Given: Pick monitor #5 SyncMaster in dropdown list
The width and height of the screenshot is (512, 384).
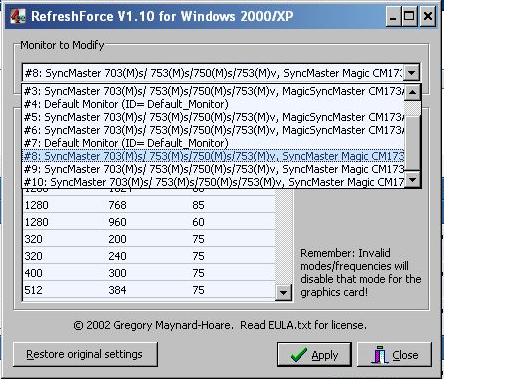Looking at the screenshot, I should tap(213, 117).
